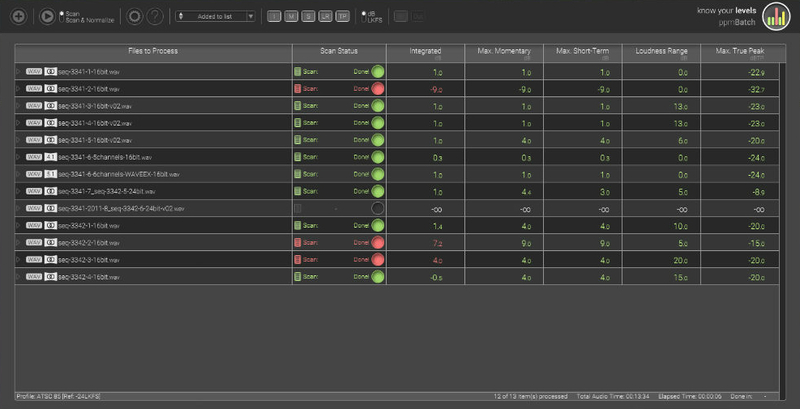Expand the seq-3341-7_seq-3342-5-24bit.wav row
Viewport: 800px width, 409px height.
(19, 191)
